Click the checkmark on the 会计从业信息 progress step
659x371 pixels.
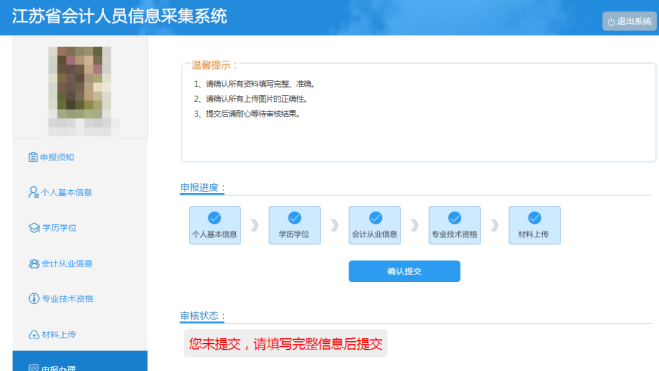[375, 218]
